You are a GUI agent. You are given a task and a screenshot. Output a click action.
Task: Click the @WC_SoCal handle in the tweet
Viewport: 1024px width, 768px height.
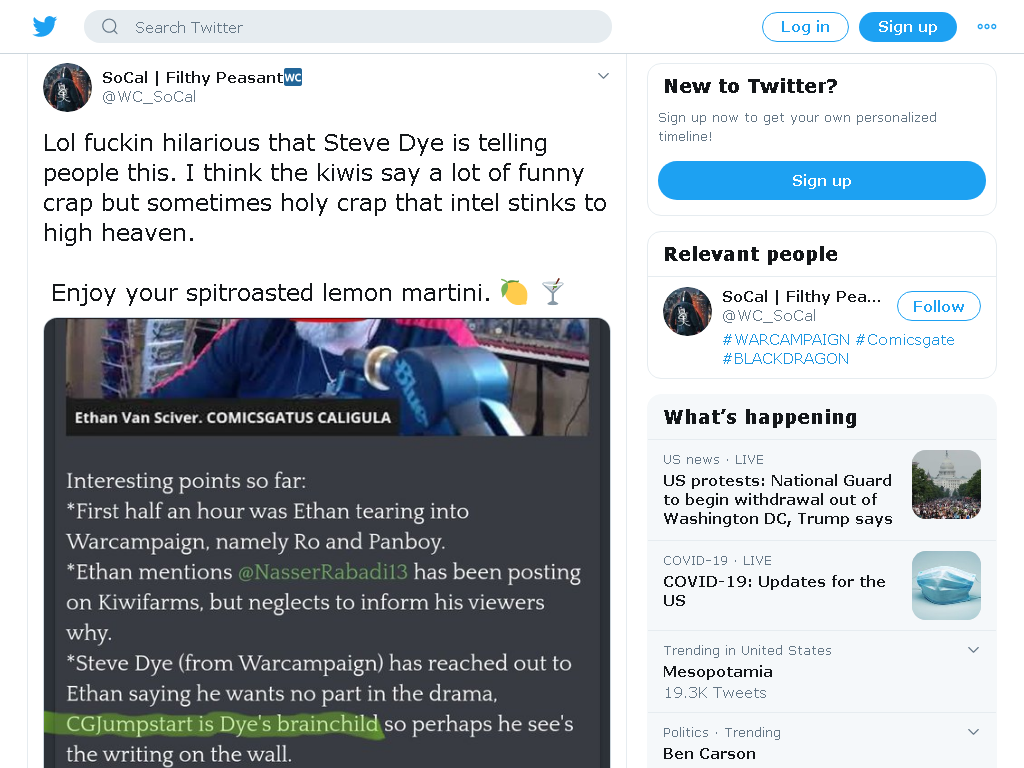[149, 97]
